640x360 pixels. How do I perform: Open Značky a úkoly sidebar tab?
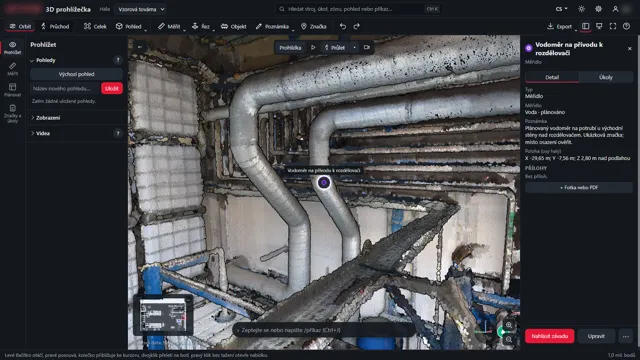13,113
